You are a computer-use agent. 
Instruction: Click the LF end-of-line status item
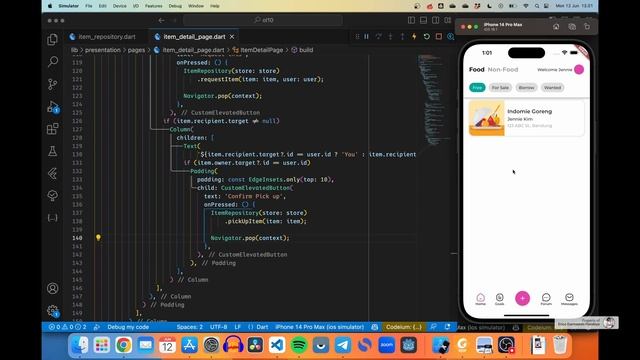238,327
